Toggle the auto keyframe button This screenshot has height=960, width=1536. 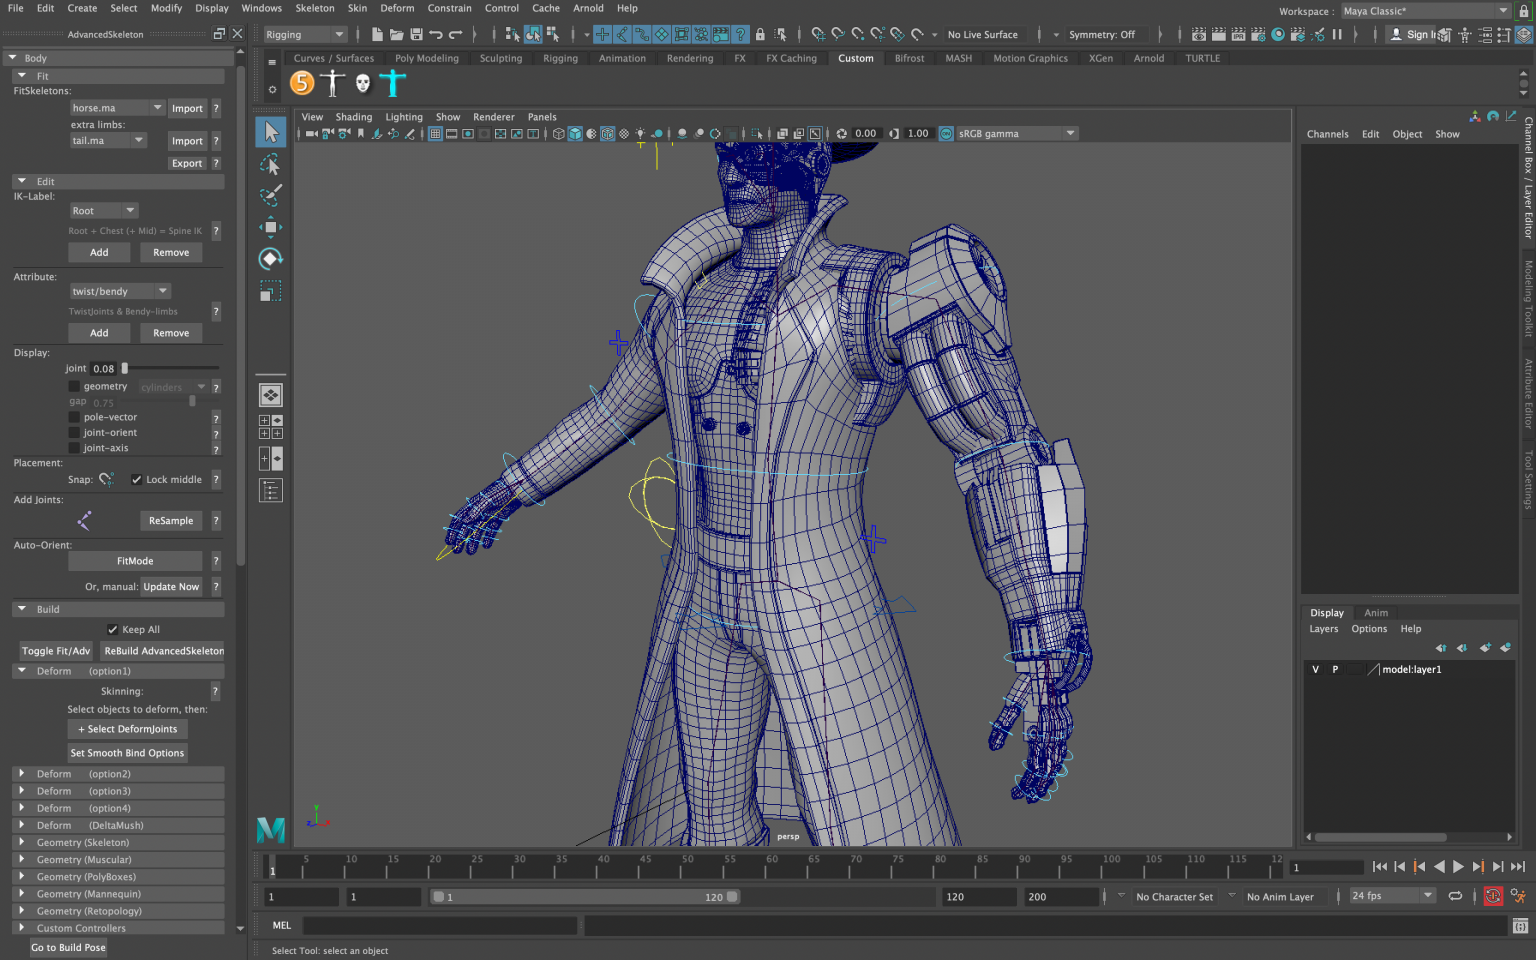(1493, 896)
